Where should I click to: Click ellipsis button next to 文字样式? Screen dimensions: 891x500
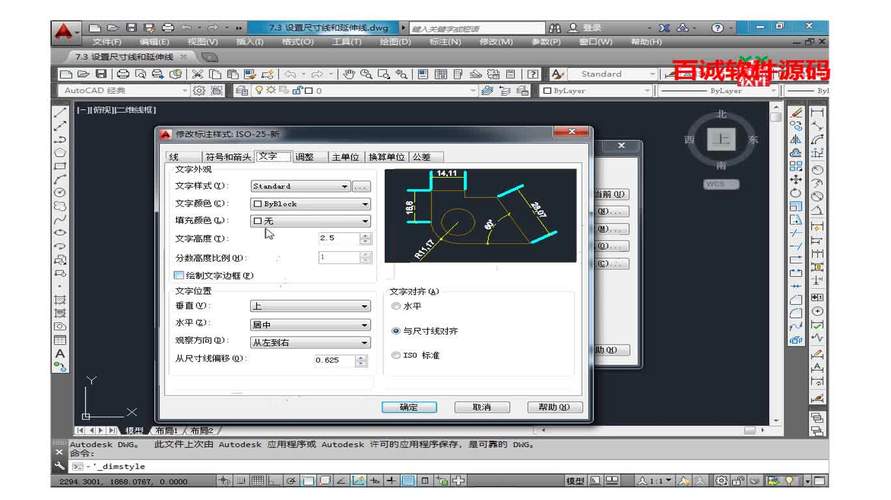click(361, 186)
